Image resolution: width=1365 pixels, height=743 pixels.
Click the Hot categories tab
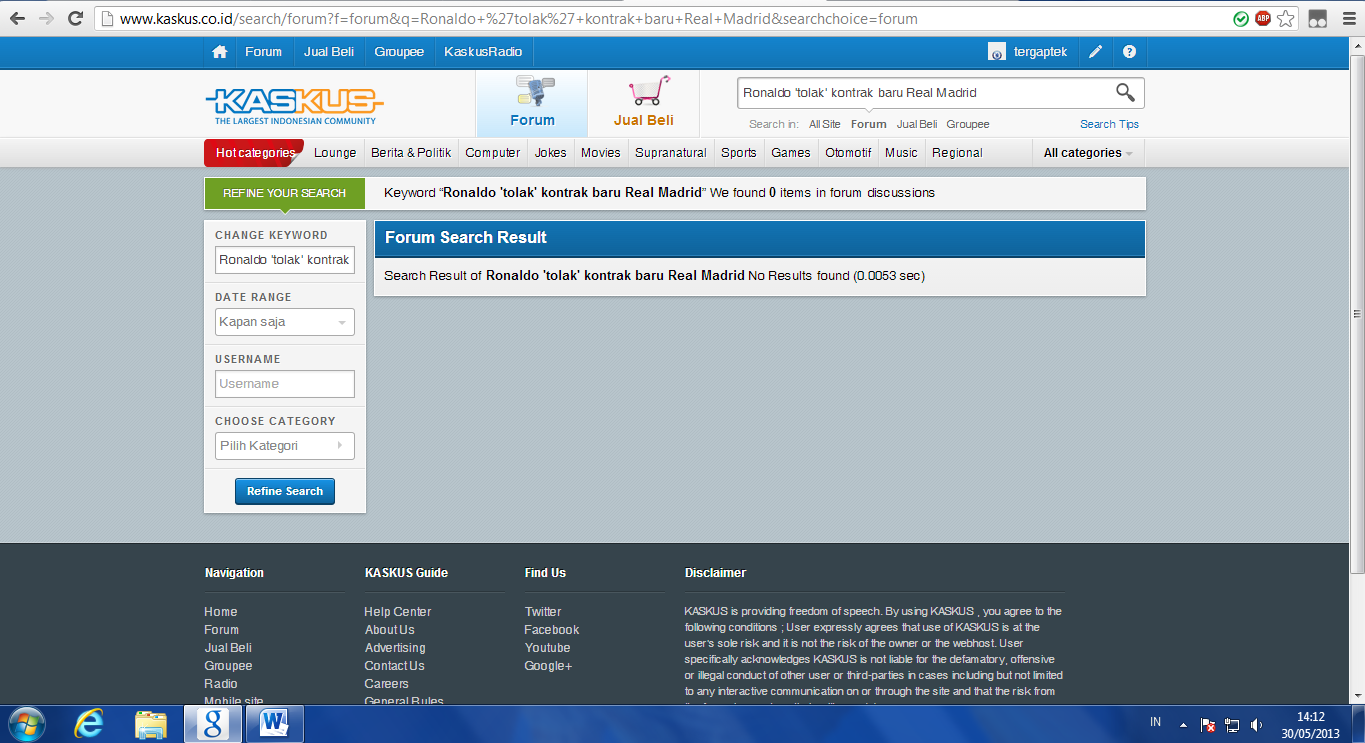coord(254,153)
